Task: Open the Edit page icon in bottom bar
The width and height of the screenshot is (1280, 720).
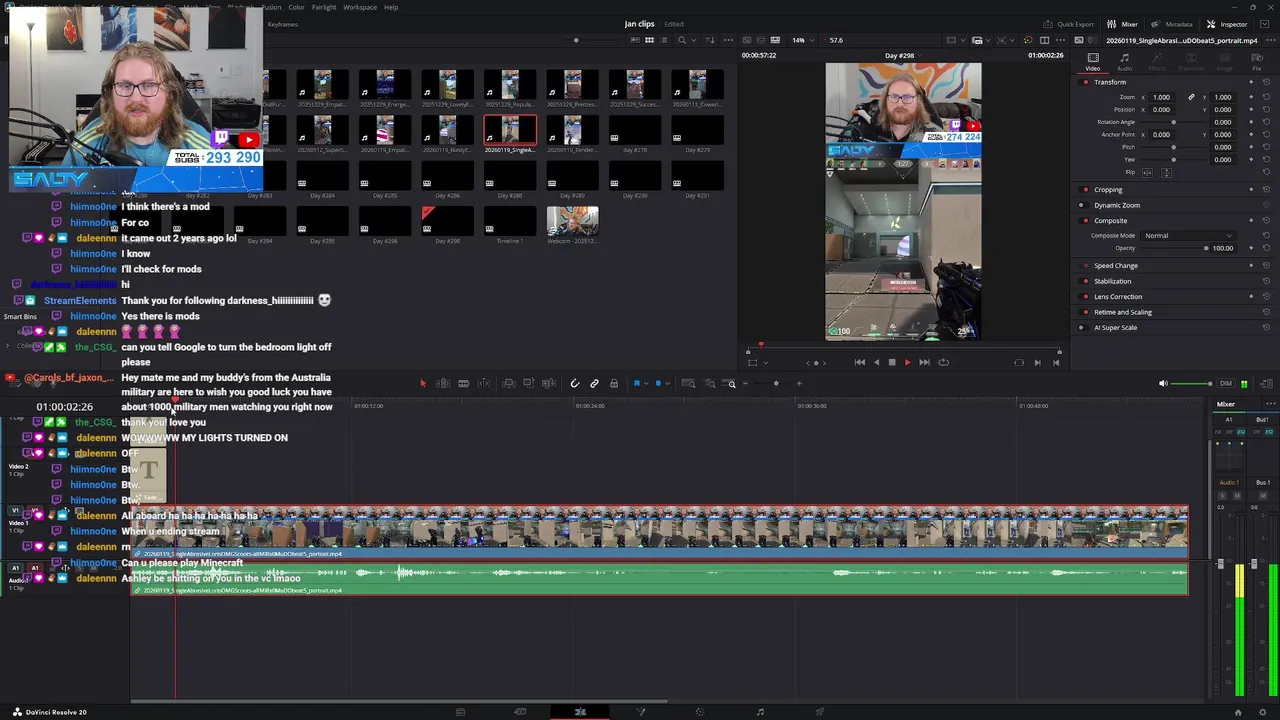Action: pyautogui.click(x=580, y=712)
